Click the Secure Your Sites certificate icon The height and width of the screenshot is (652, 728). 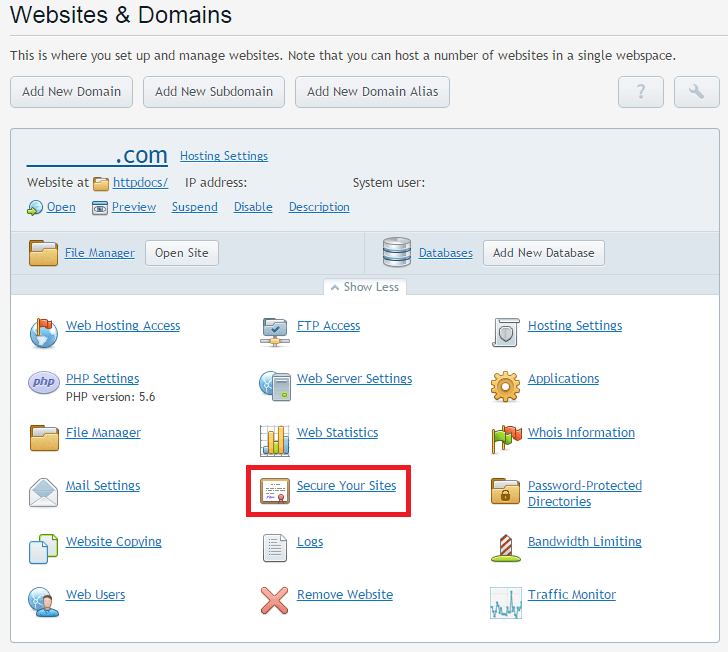(x=275, y=491)
